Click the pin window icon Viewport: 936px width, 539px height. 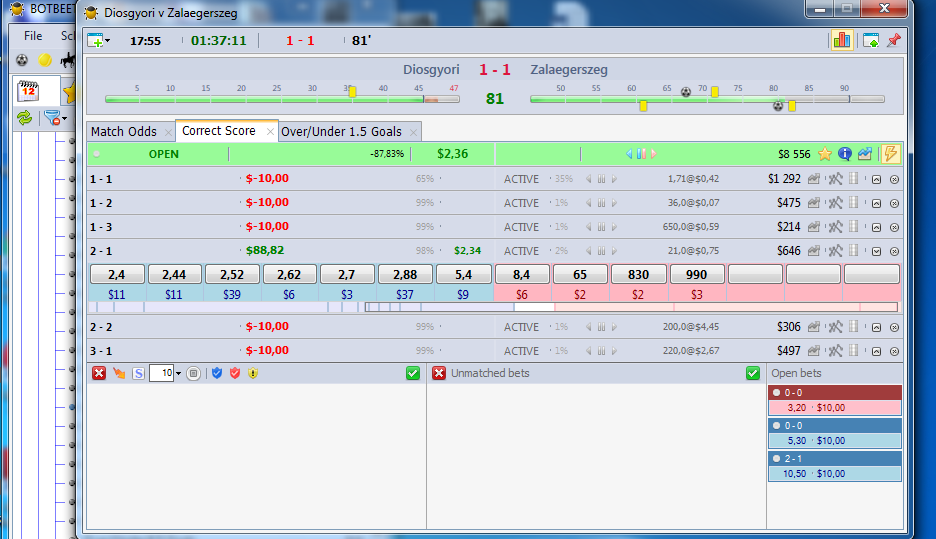894,41
